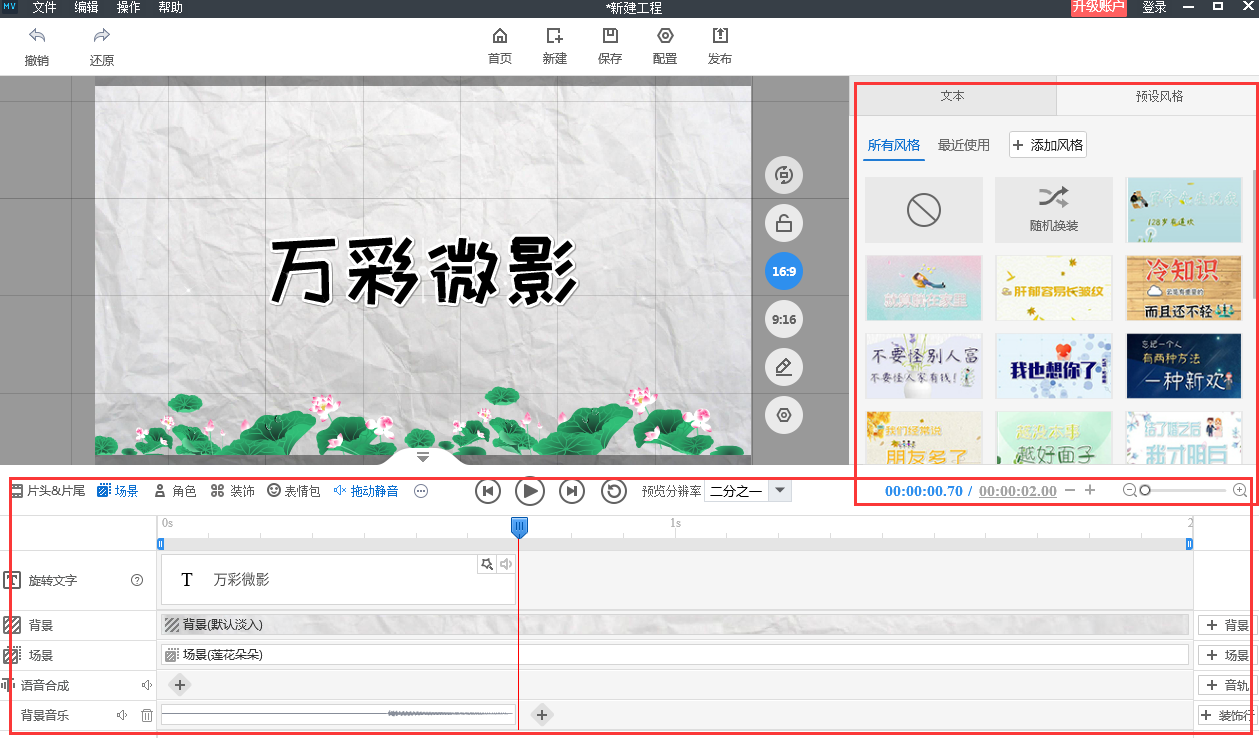The image size is (1259, 738).
Task: Open 配置 settings icon
Action: coord(665,36)
